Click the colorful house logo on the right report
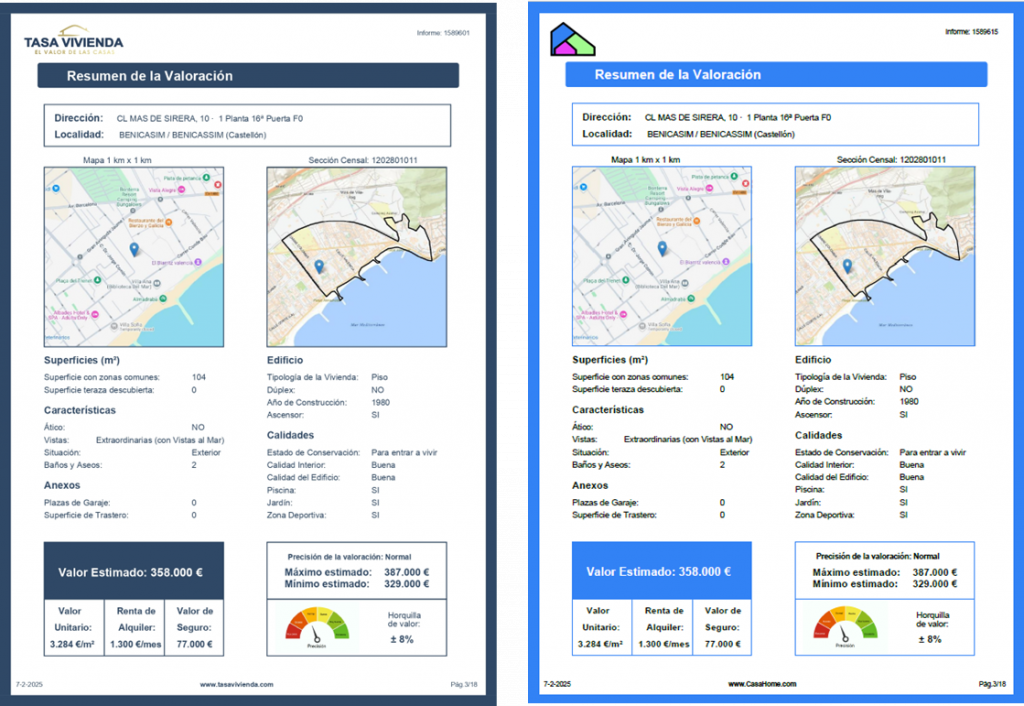1024x706 pixels. click(x=572, y=40)
